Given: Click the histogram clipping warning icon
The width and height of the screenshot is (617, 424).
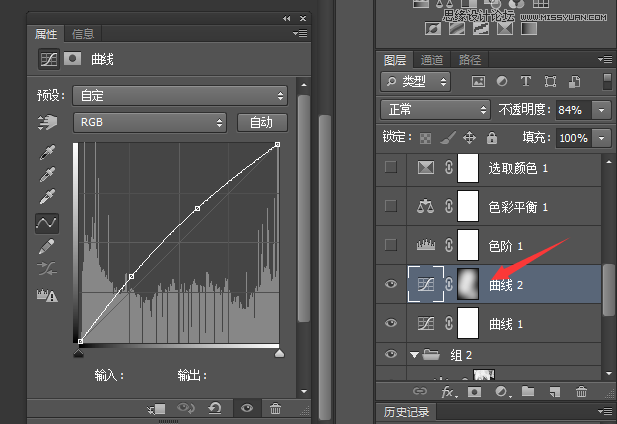Looking at the screenshot, I should [47, 295].
